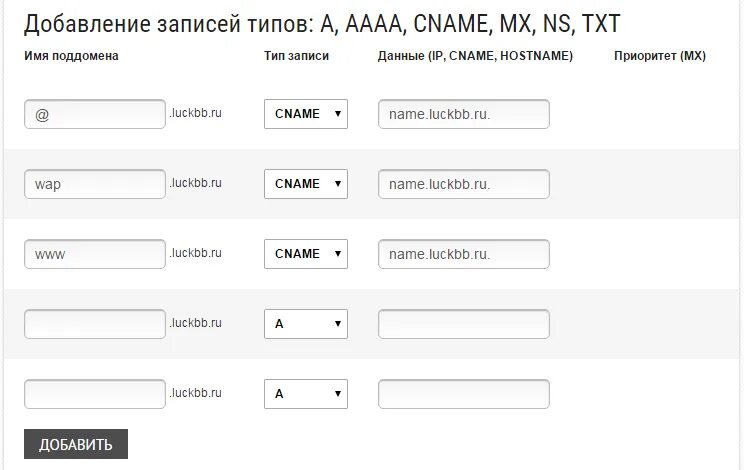
Task: Click the data field in the wap row
Action: pos(464,184)
